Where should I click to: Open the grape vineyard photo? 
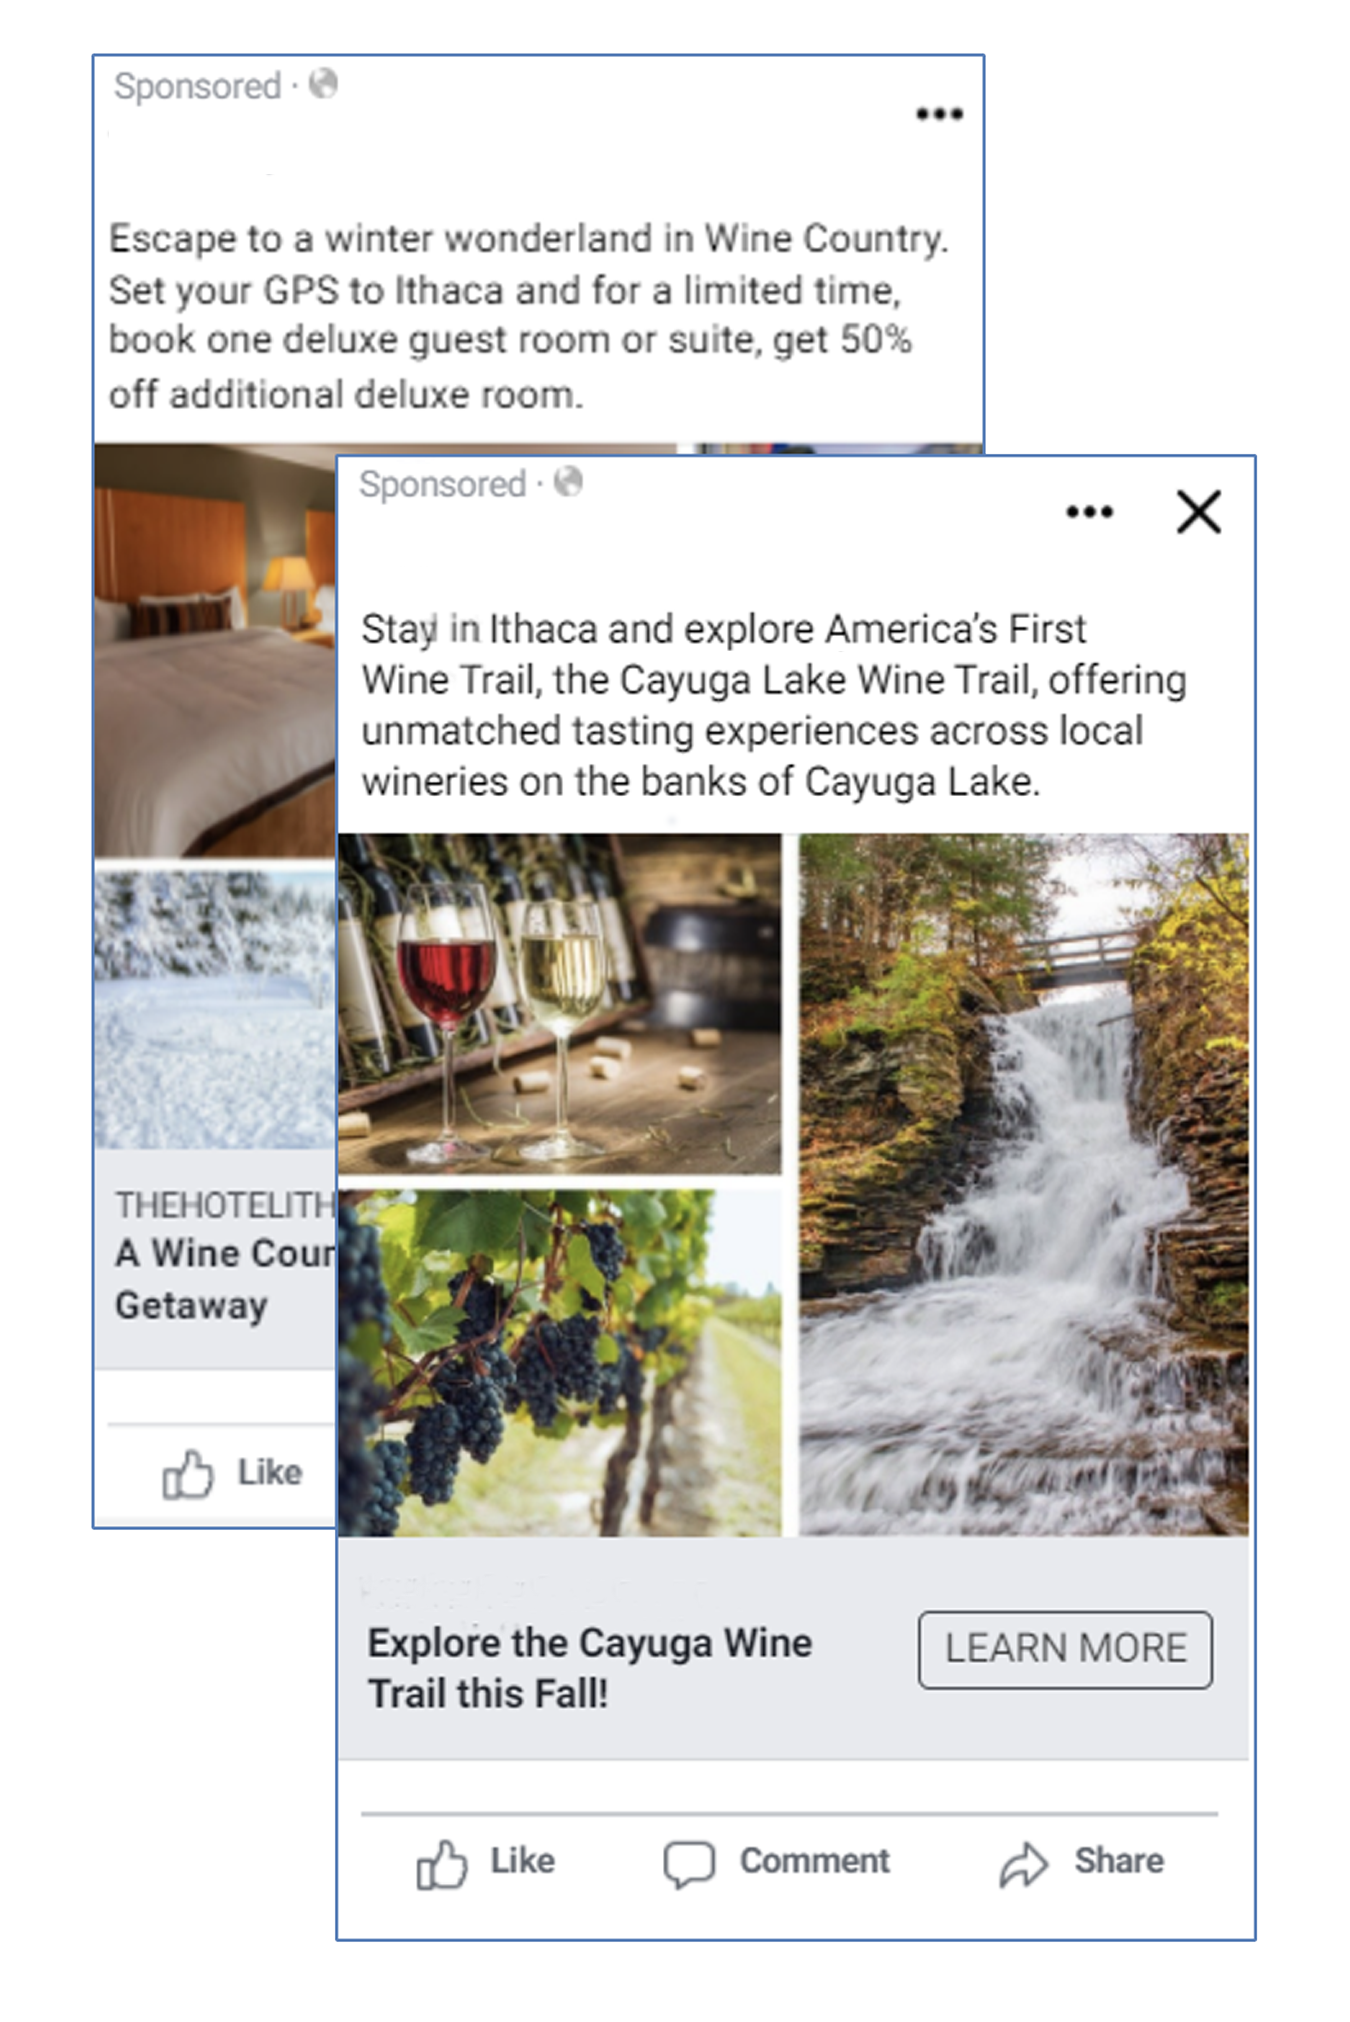(559, 1362)
